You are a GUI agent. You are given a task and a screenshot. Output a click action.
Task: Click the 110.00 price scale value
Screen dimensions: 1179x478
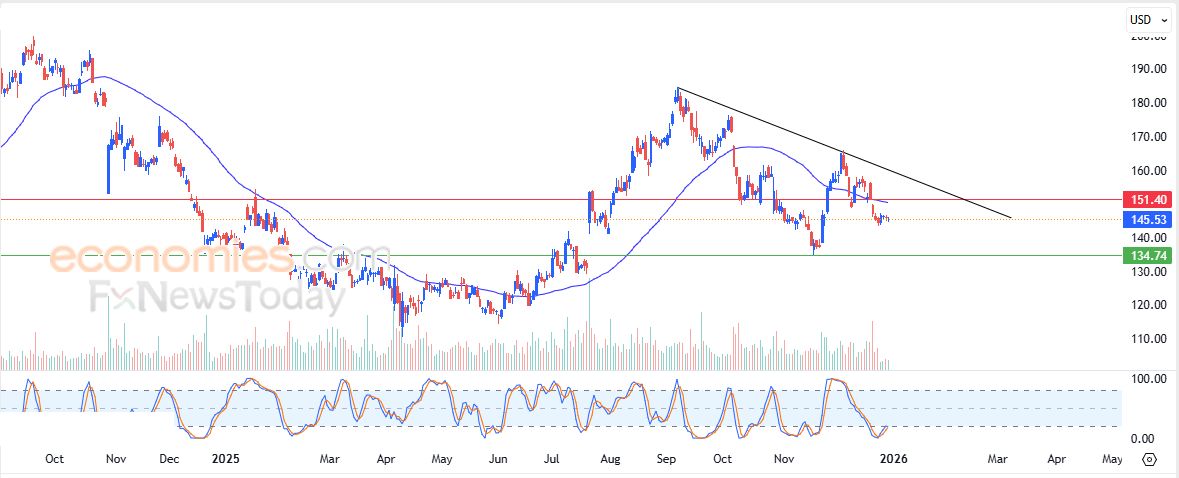(1148, 339)
